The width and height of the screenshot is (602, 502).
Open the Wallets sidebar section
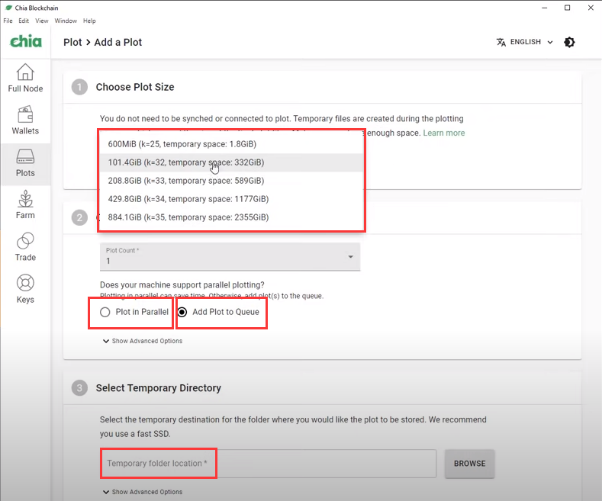[x=25, y=120]
